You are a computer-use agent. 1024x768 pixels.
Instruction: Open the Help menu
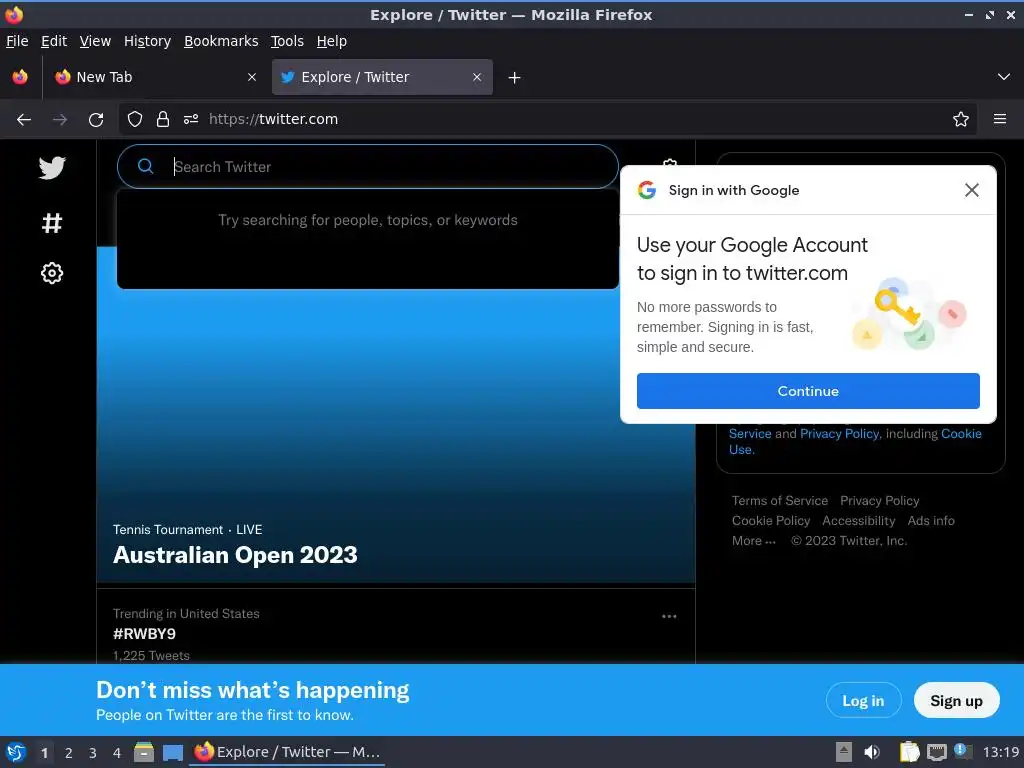tap(331, 41)
